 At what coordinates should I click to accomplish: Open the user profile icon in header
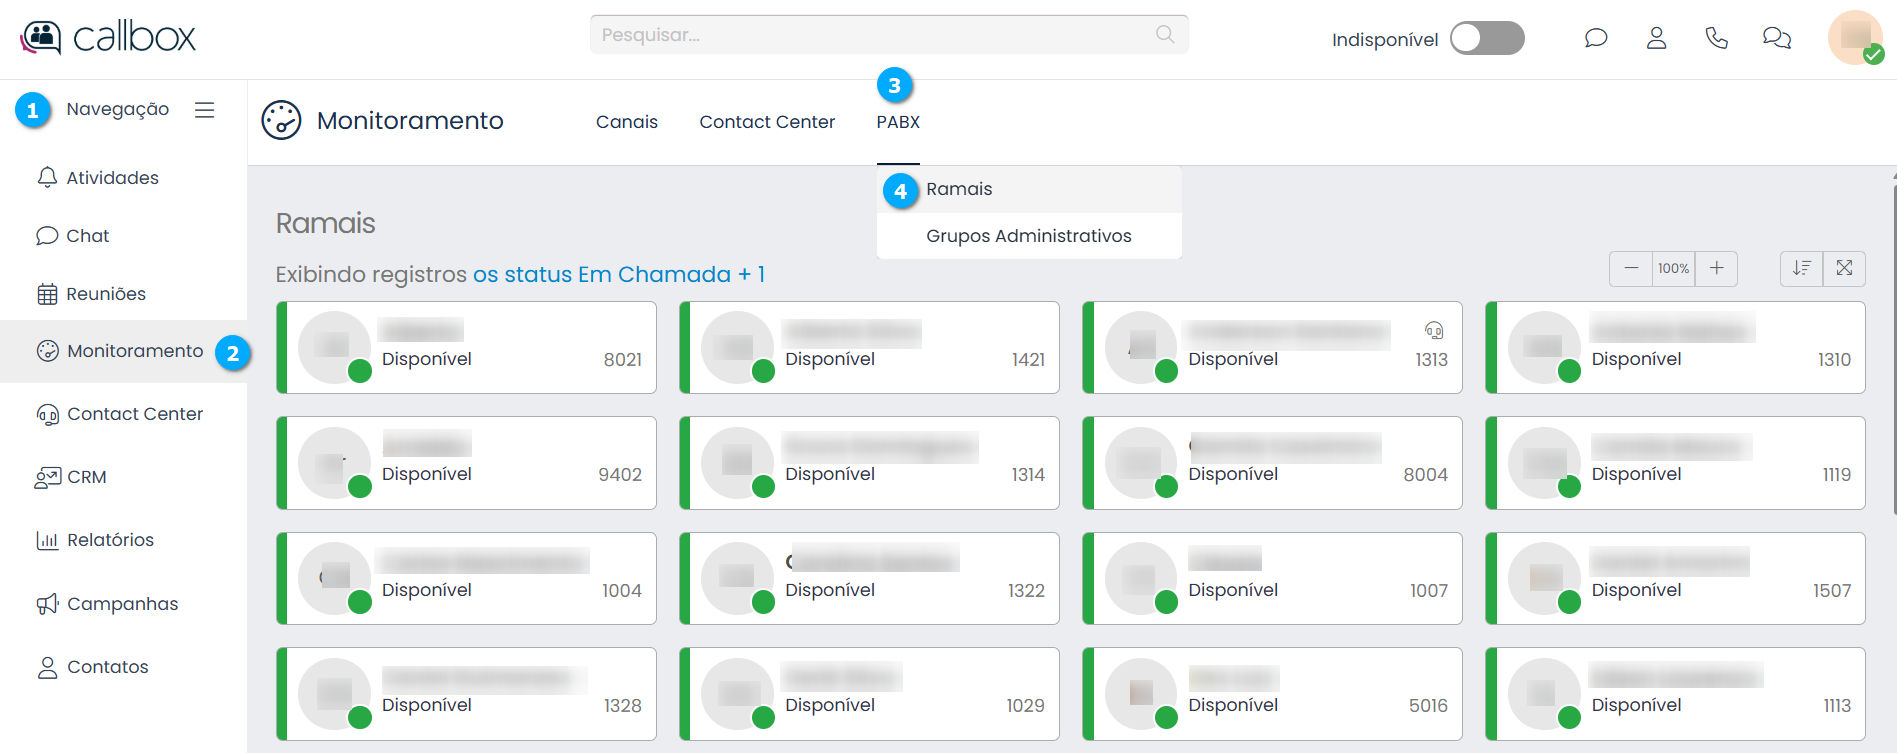[x=1656, y=38]
